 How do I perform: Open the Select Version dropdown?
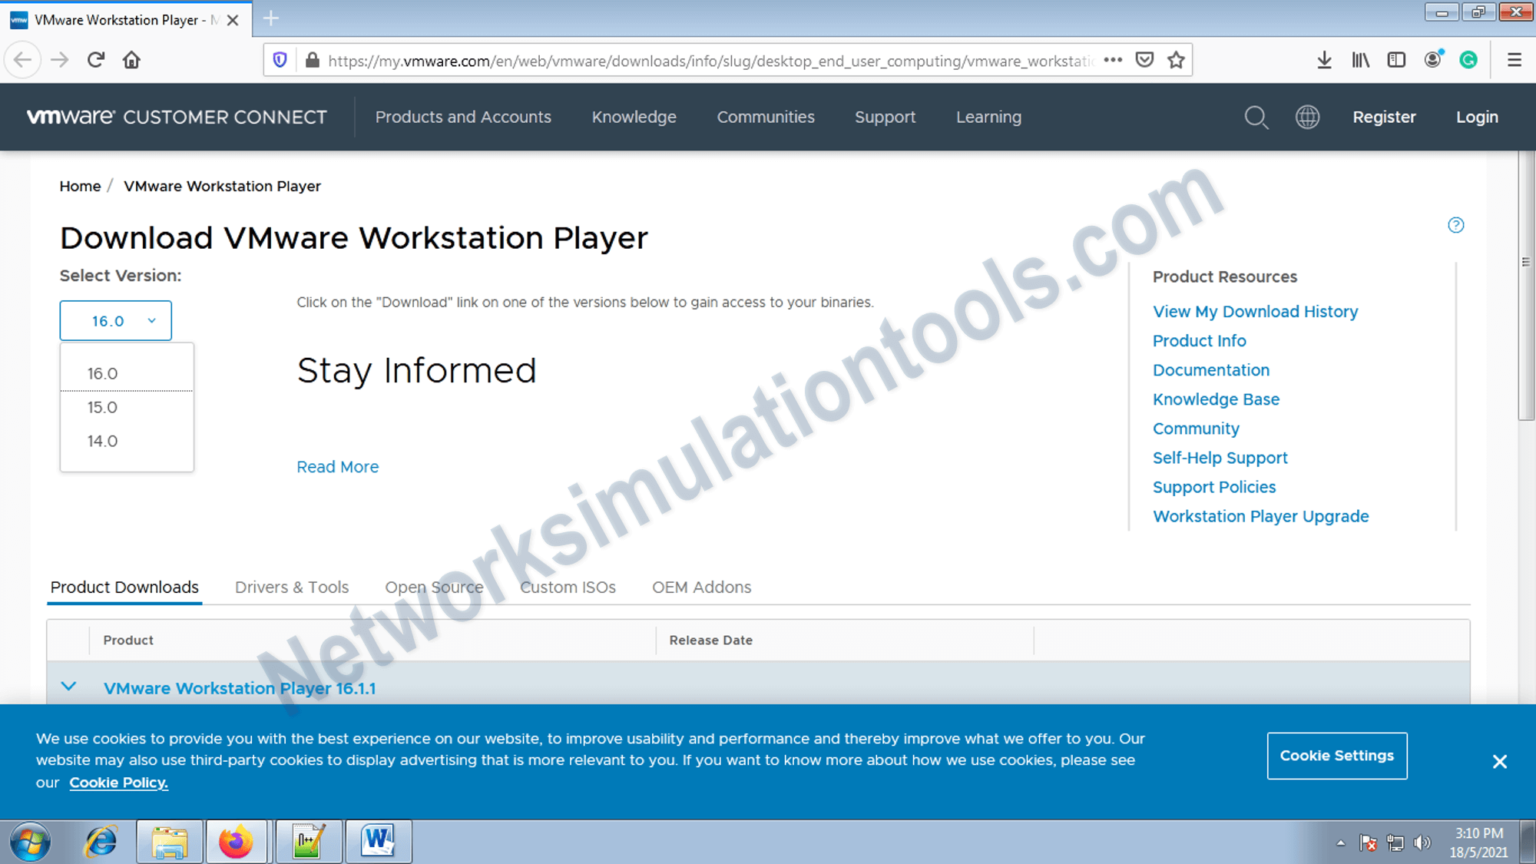pyautogui.click(x=115, y=320)
